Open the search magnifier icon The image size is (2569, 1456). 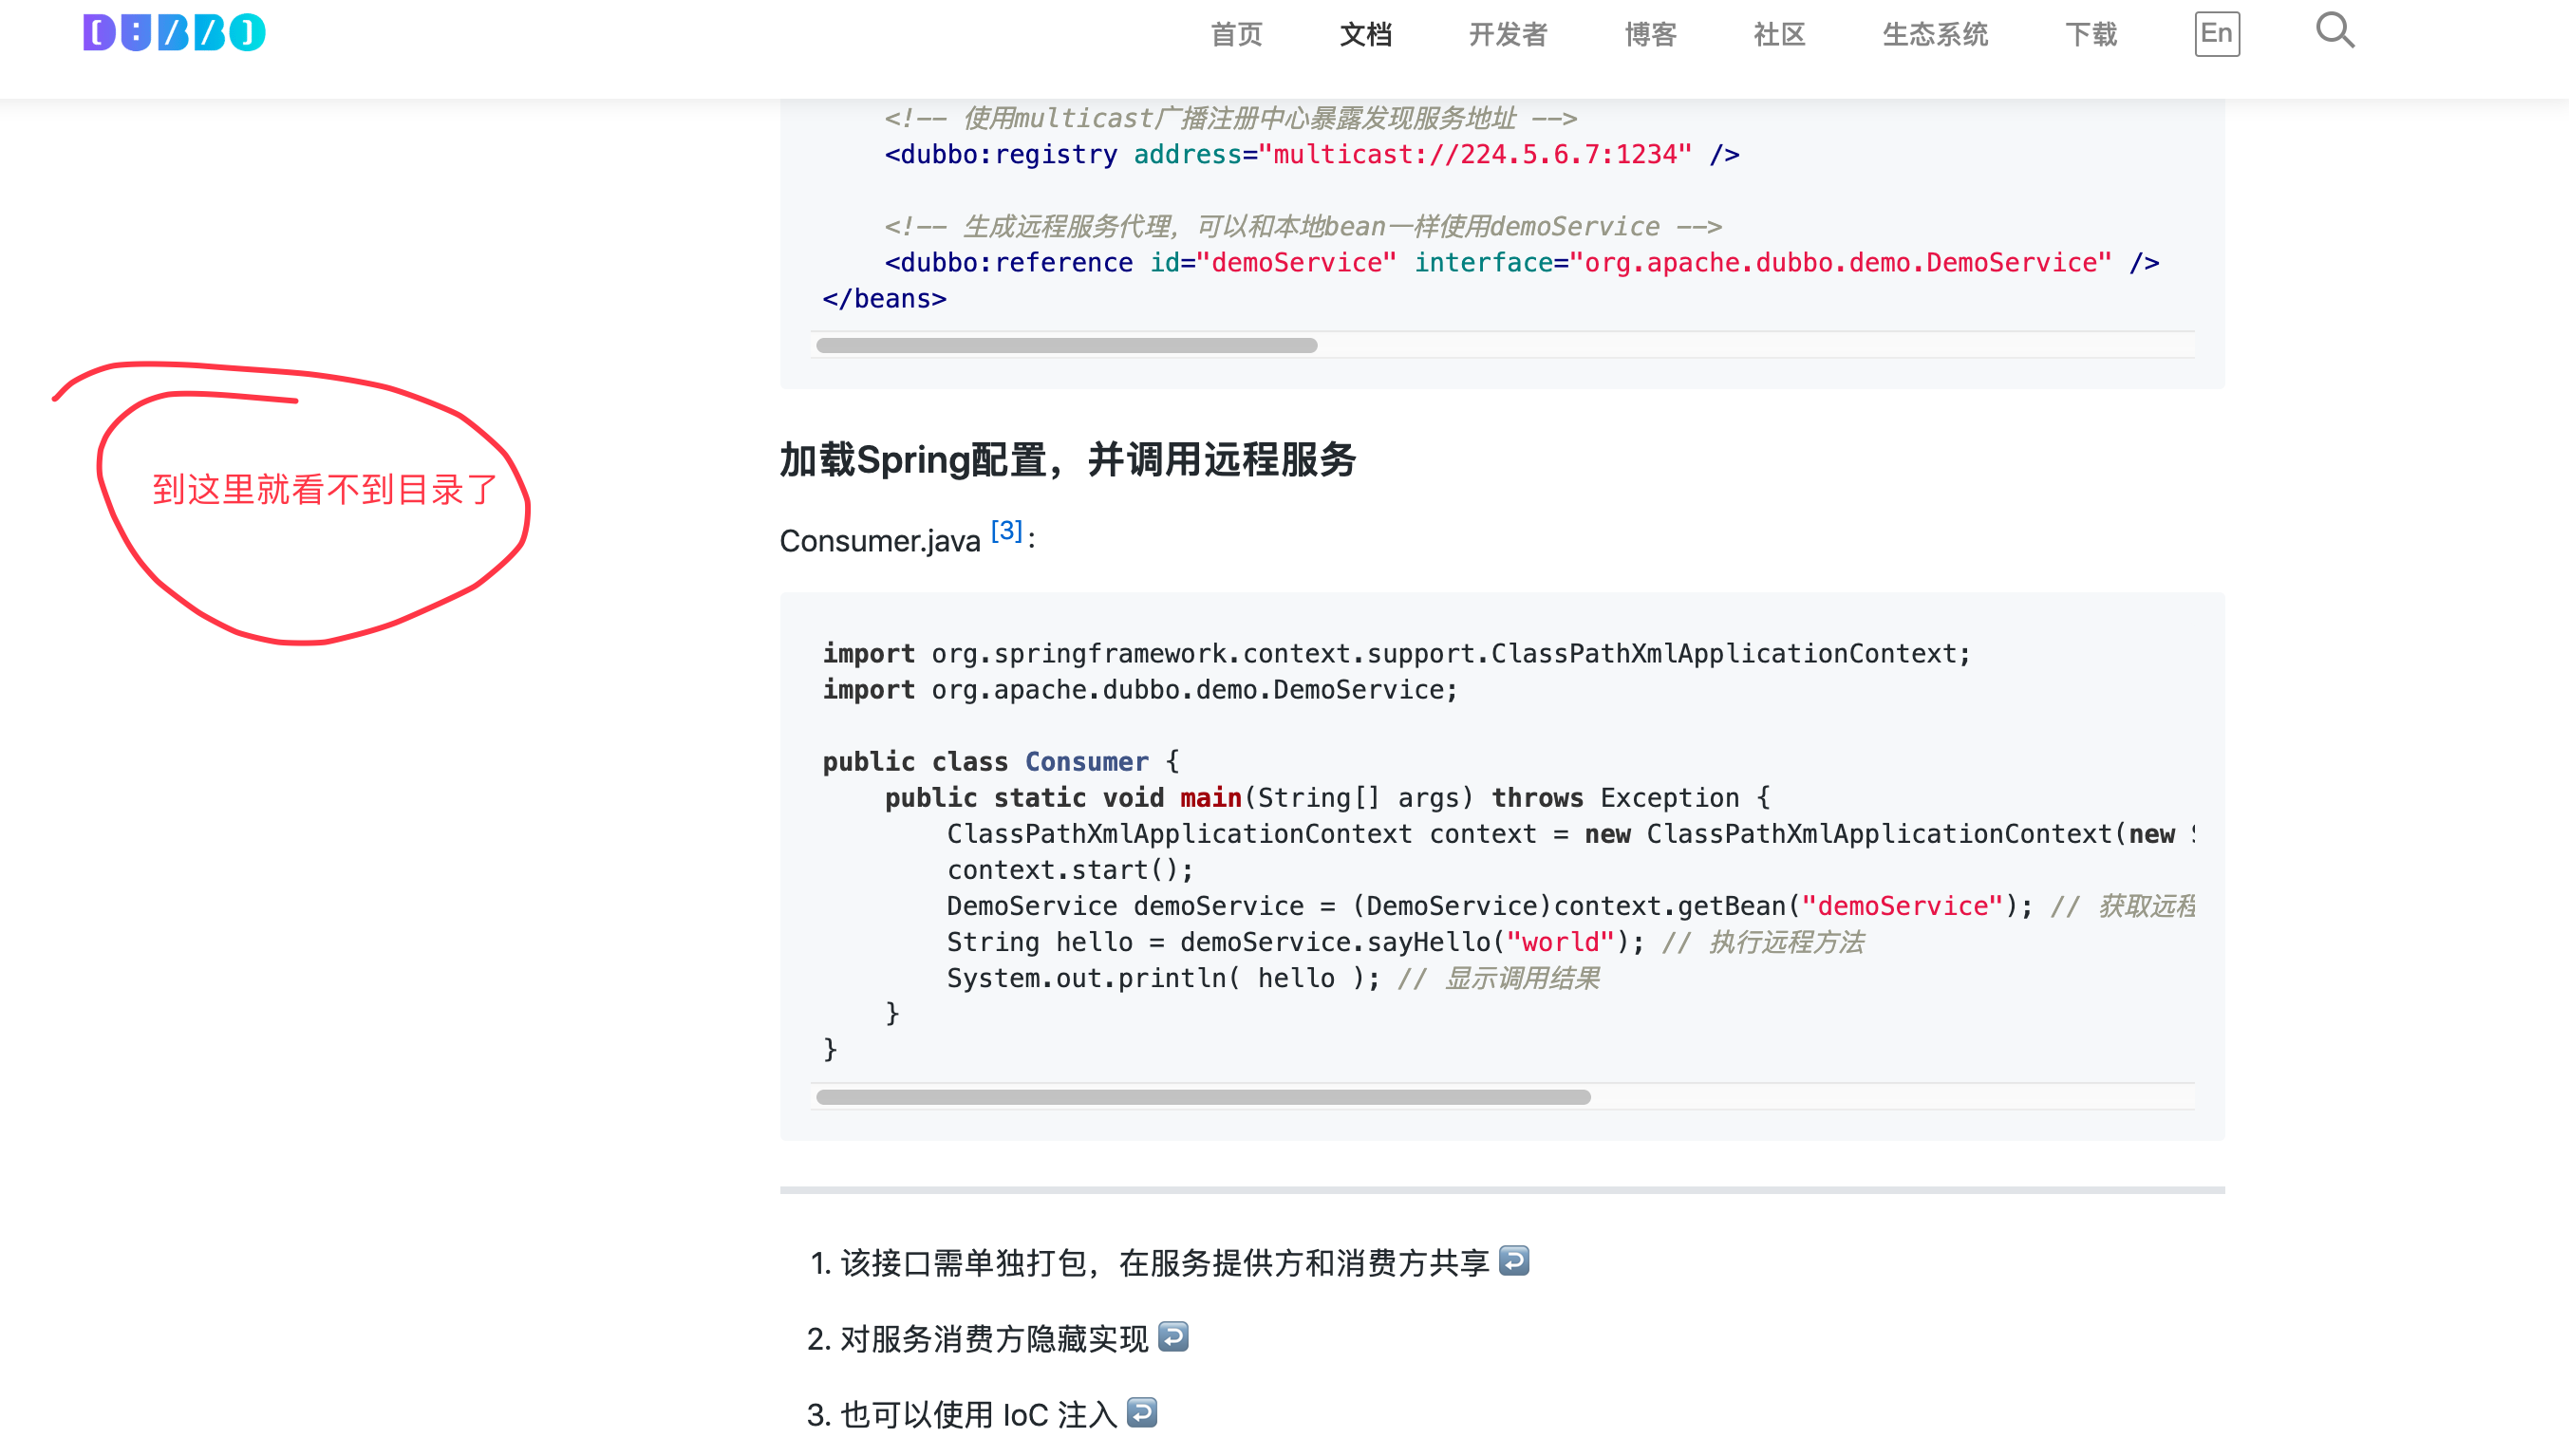[2334, 31]
